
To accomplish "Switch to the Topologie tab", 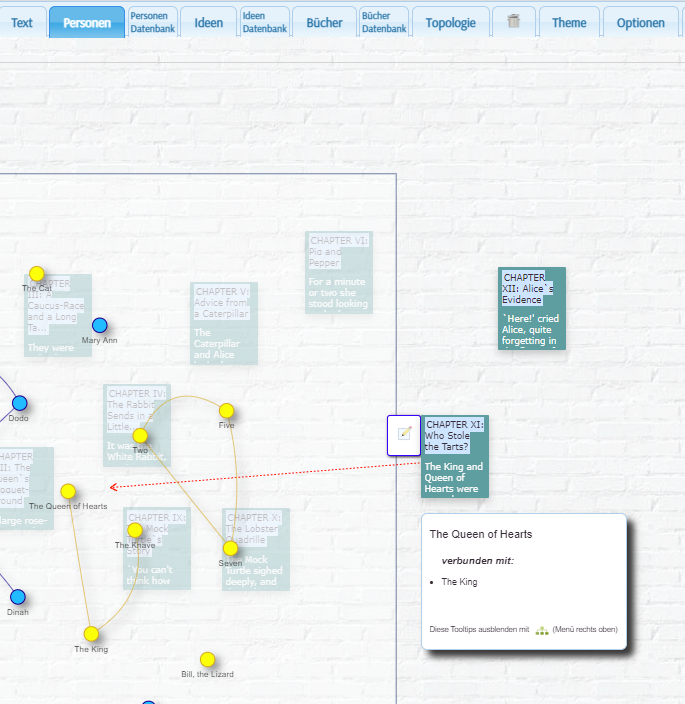I will click(x=450, y=22).
